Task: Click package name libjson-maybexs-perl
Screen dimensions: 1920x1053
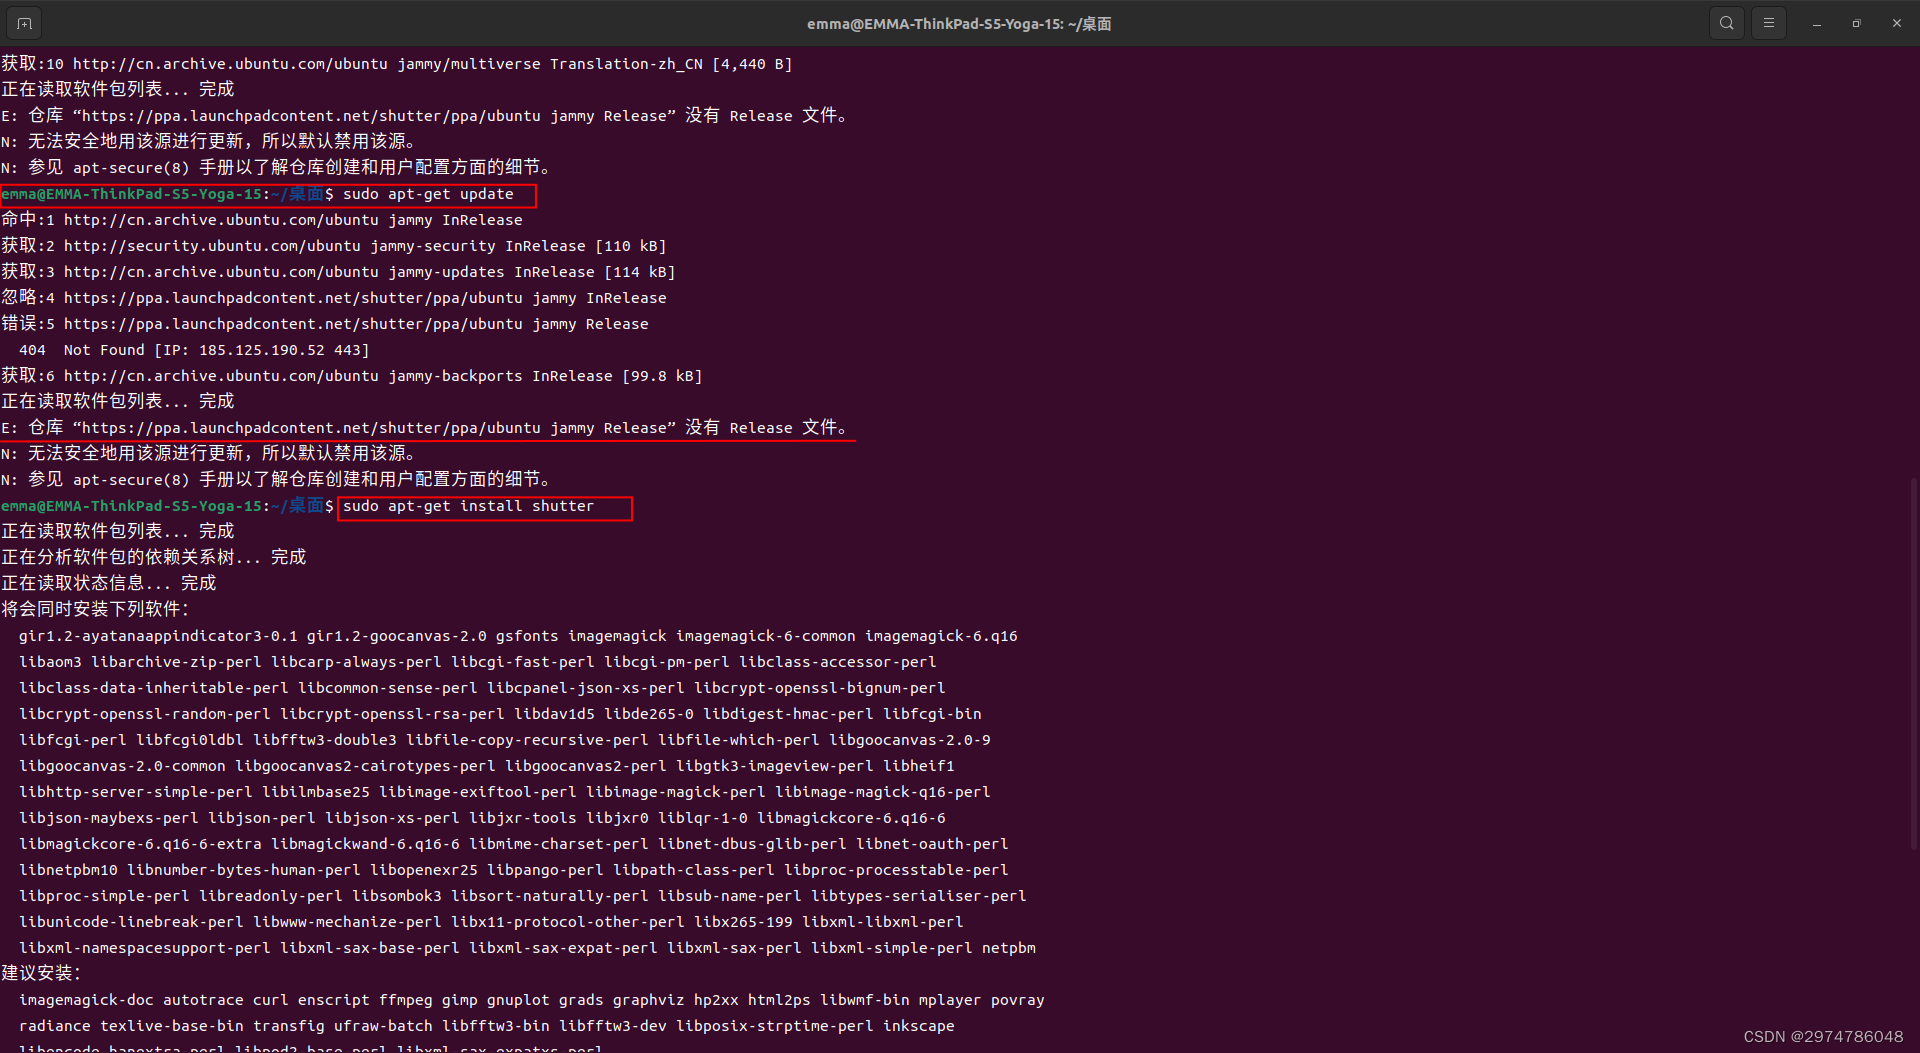Action: (108, 818)
